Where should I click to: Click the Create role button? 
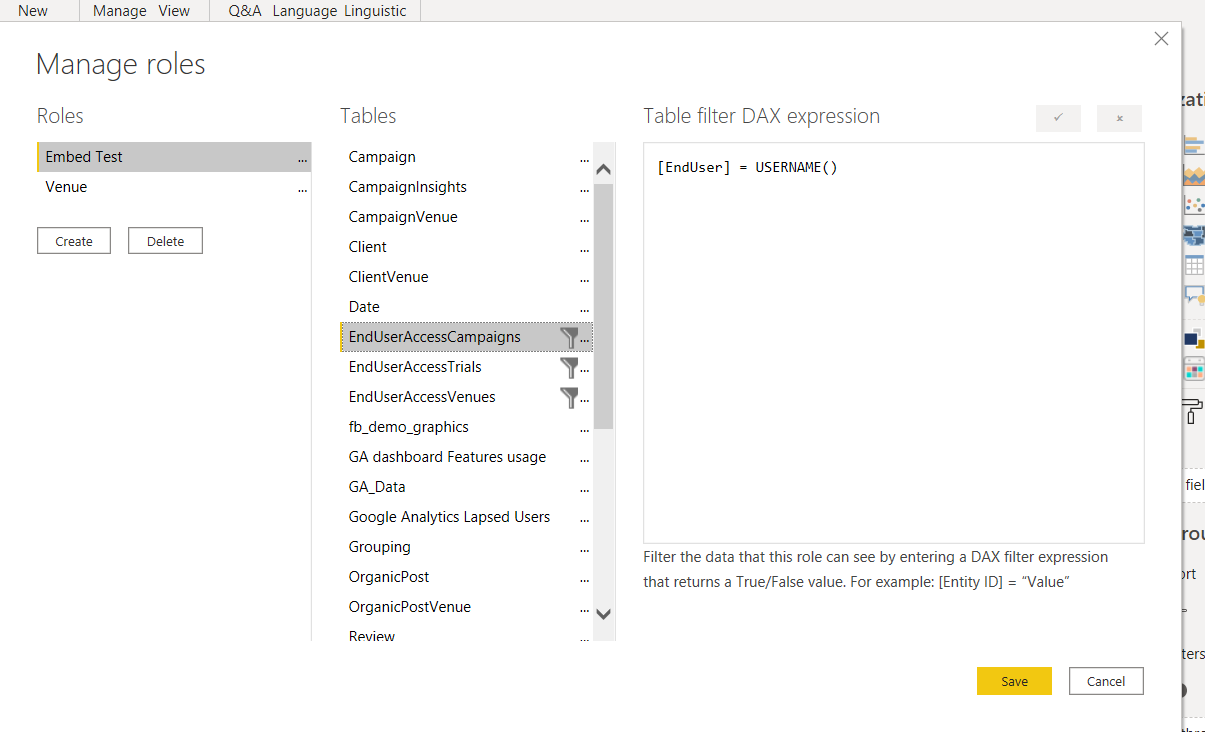[74, 241]
